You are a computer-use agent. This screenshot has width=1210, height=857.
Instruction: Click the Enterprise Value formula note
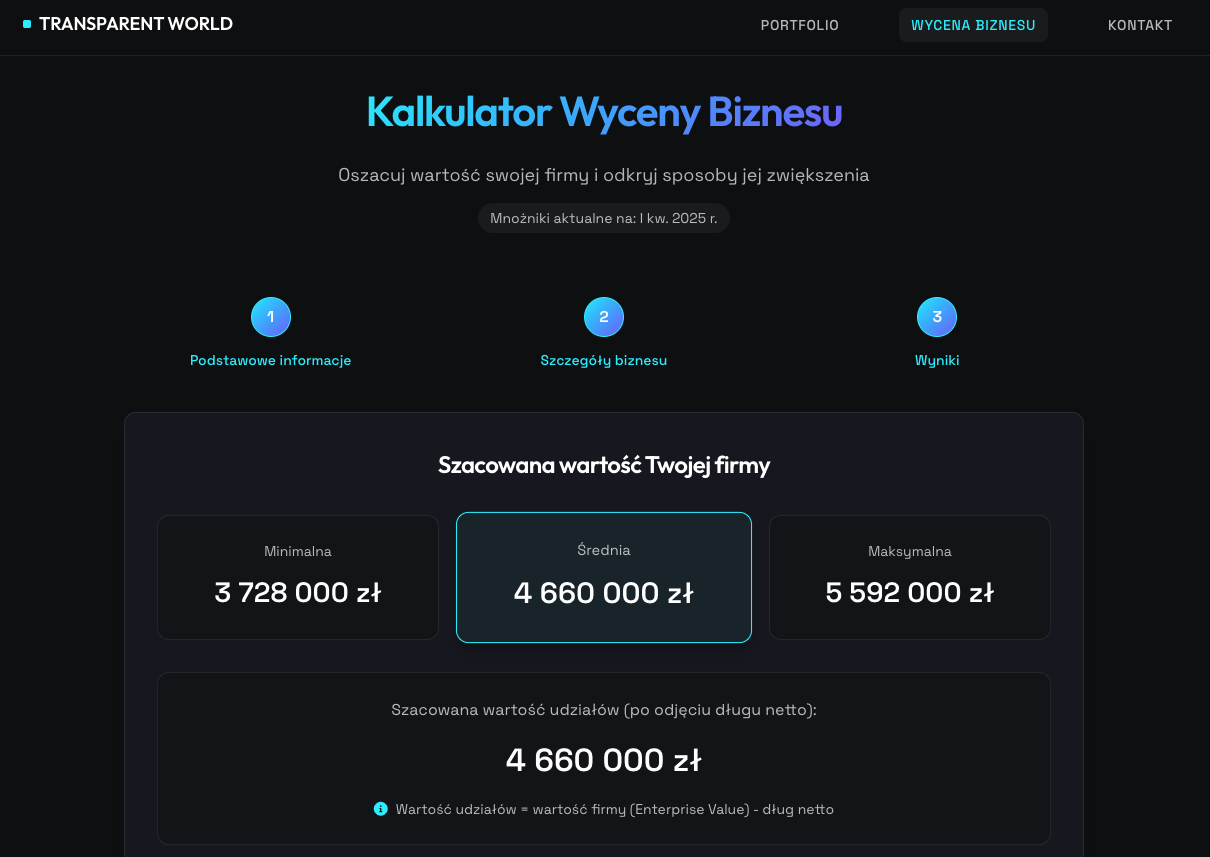point(614,809)
